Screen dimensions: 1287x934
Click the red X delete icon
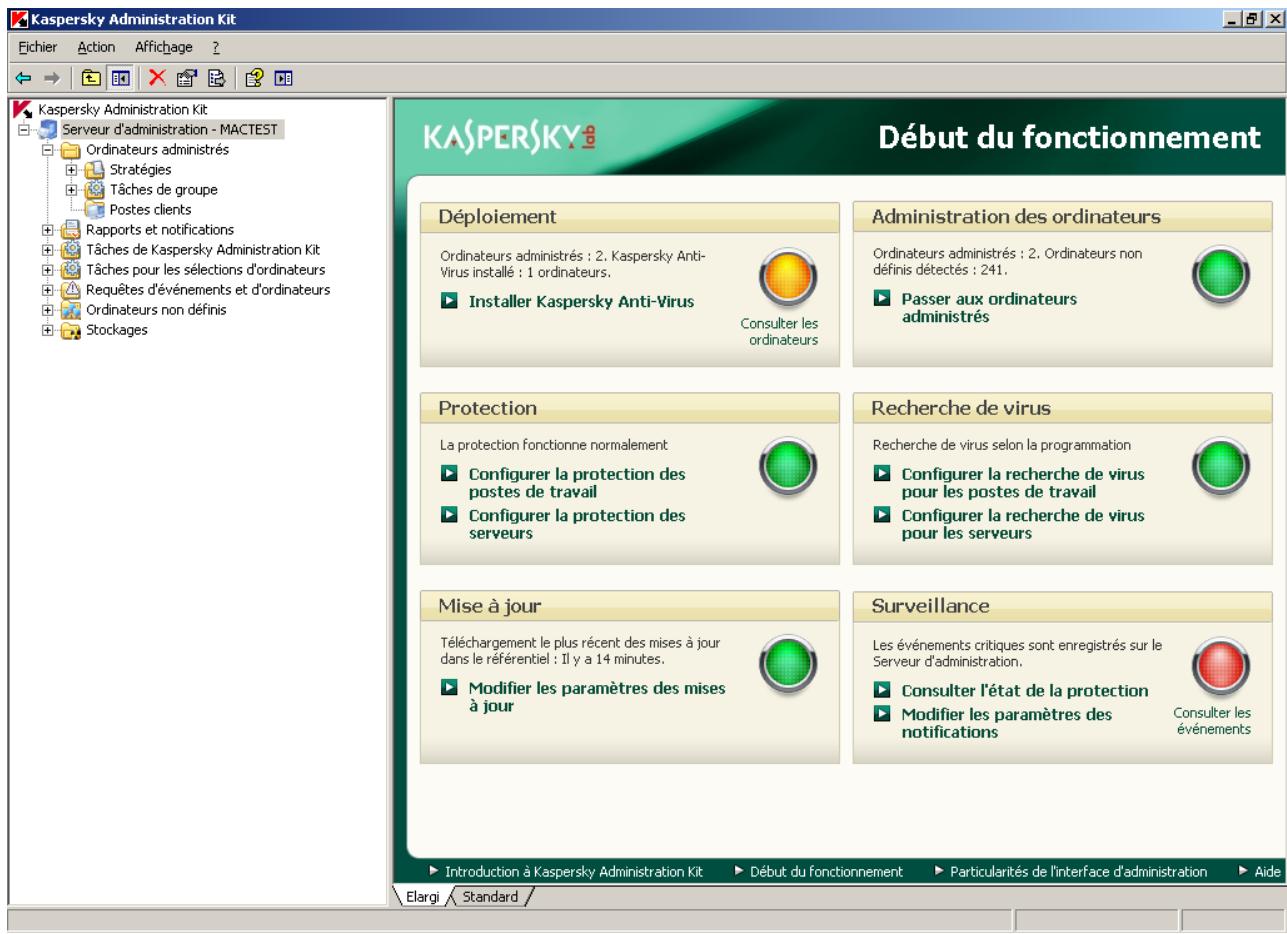click(157, 79)
